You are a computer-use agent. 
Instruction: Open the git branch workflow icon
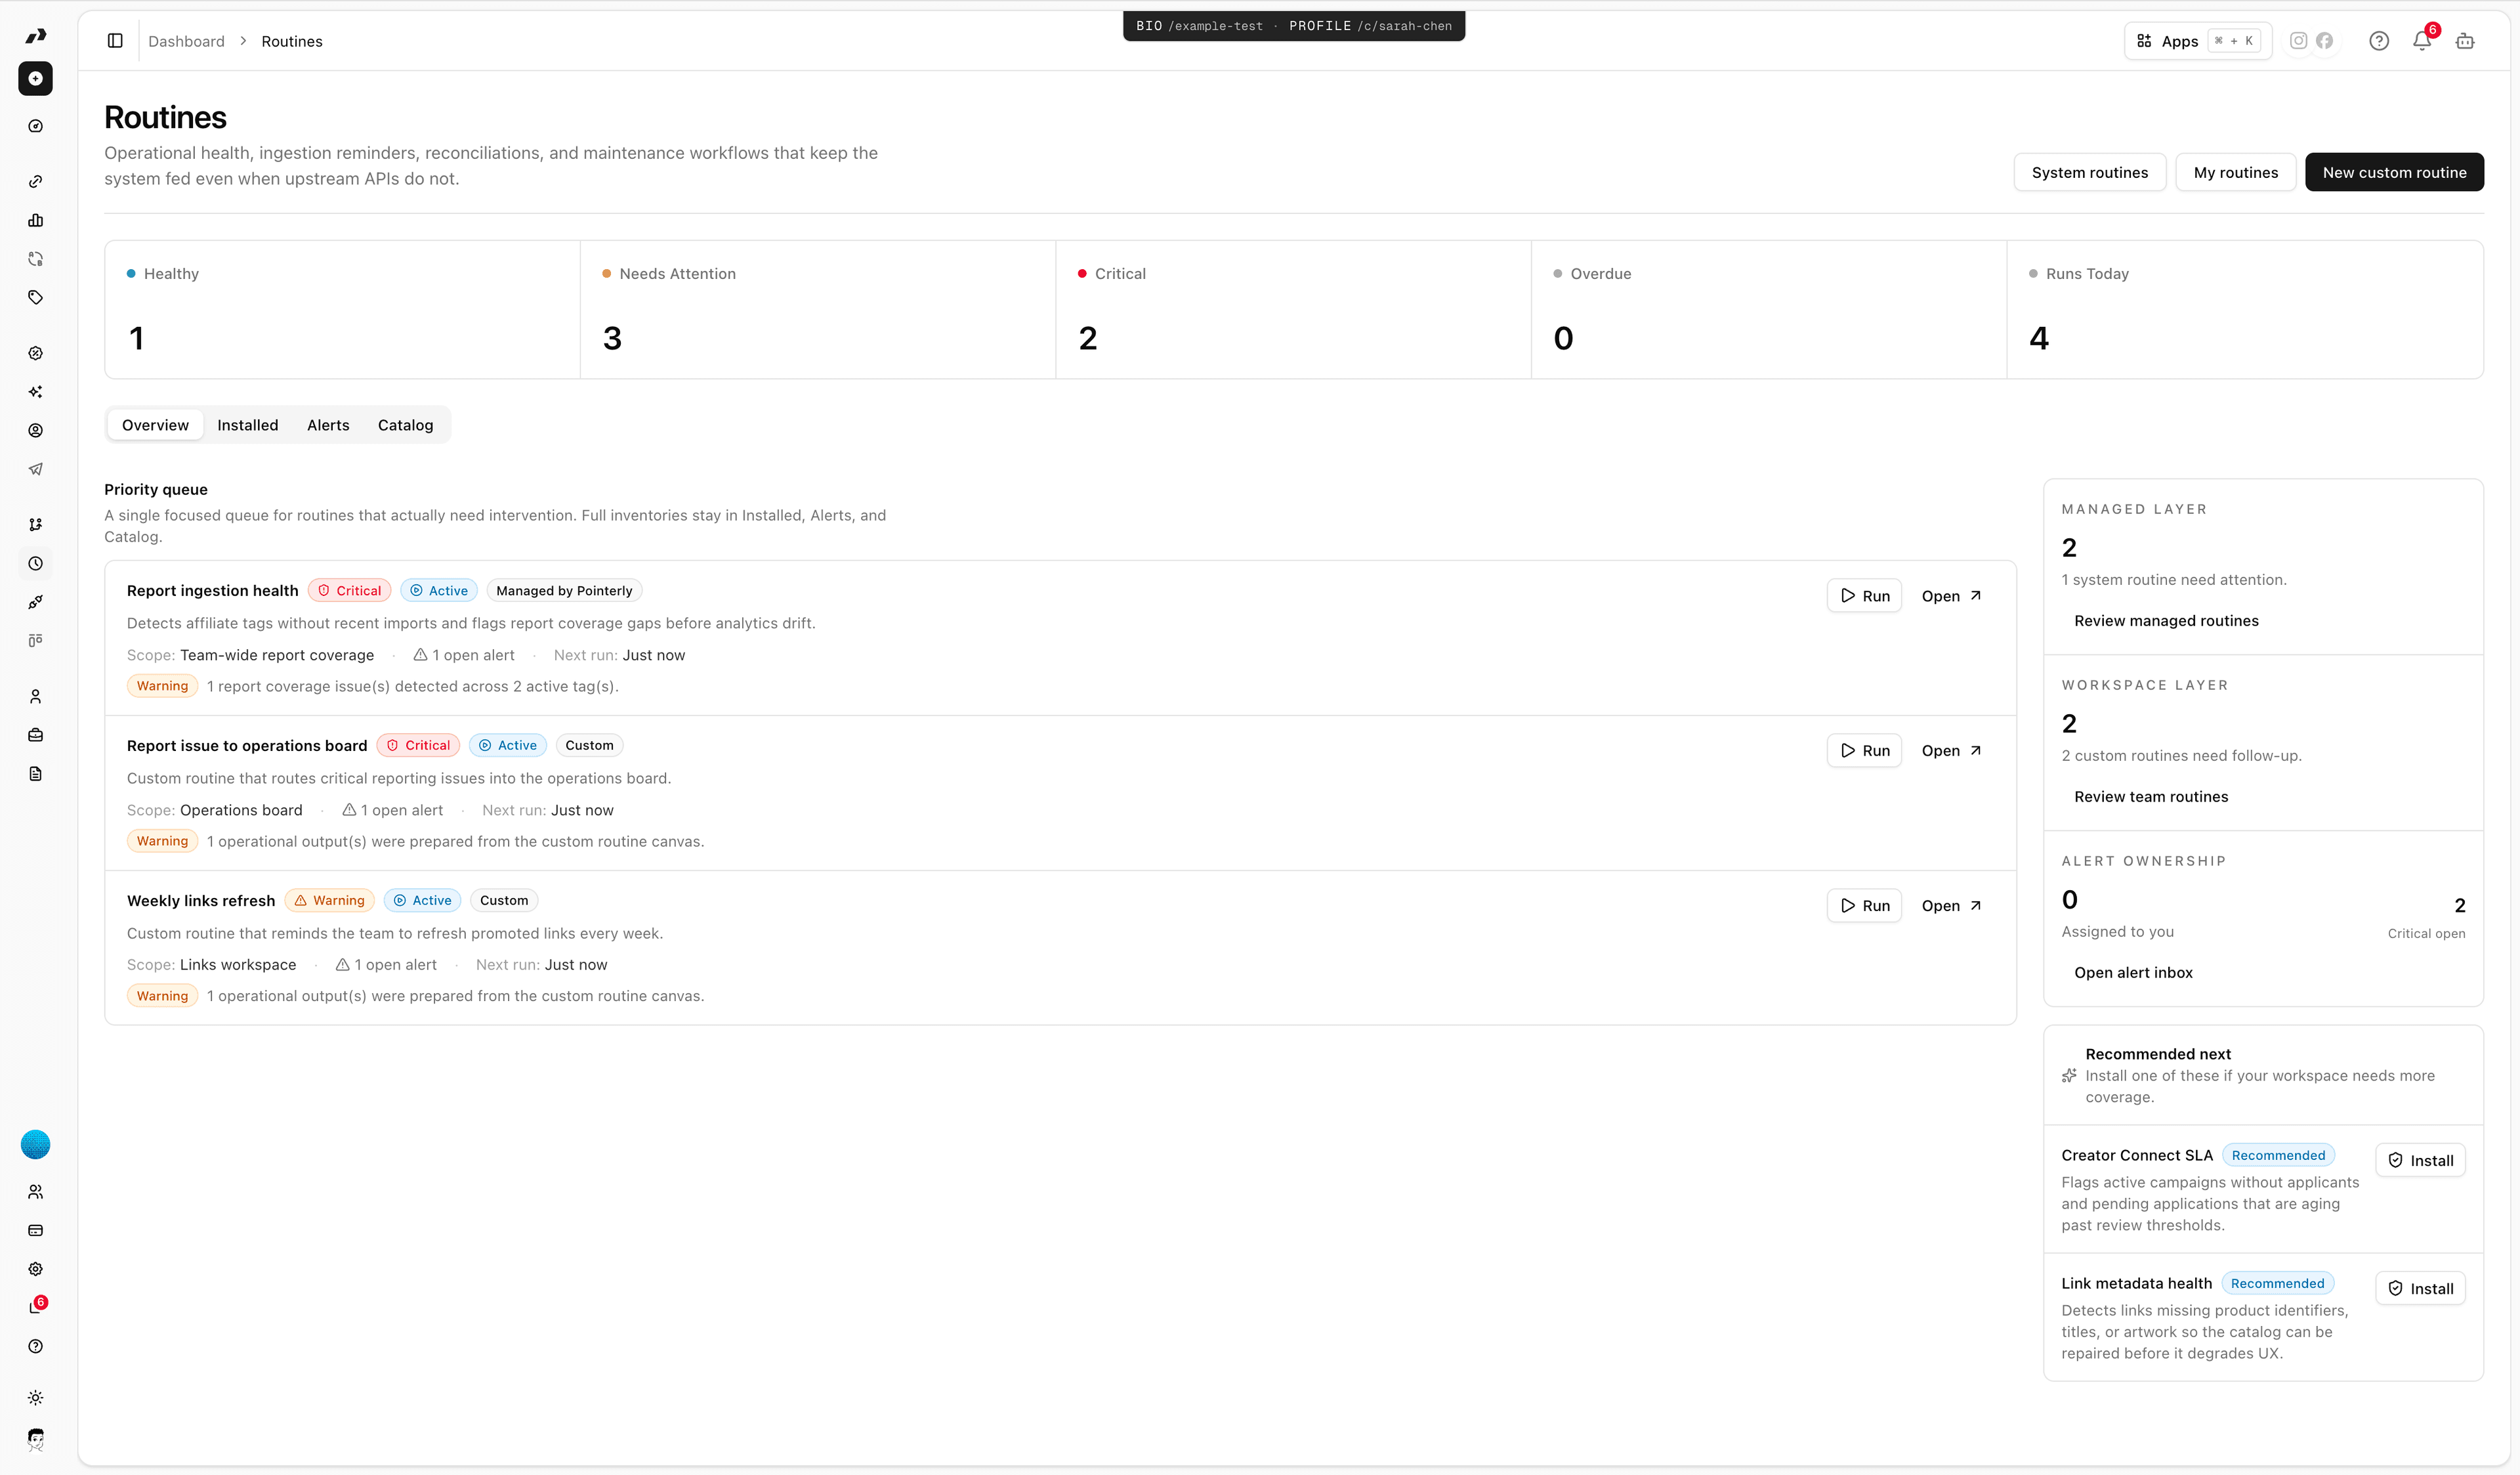(x=35, y=524)
